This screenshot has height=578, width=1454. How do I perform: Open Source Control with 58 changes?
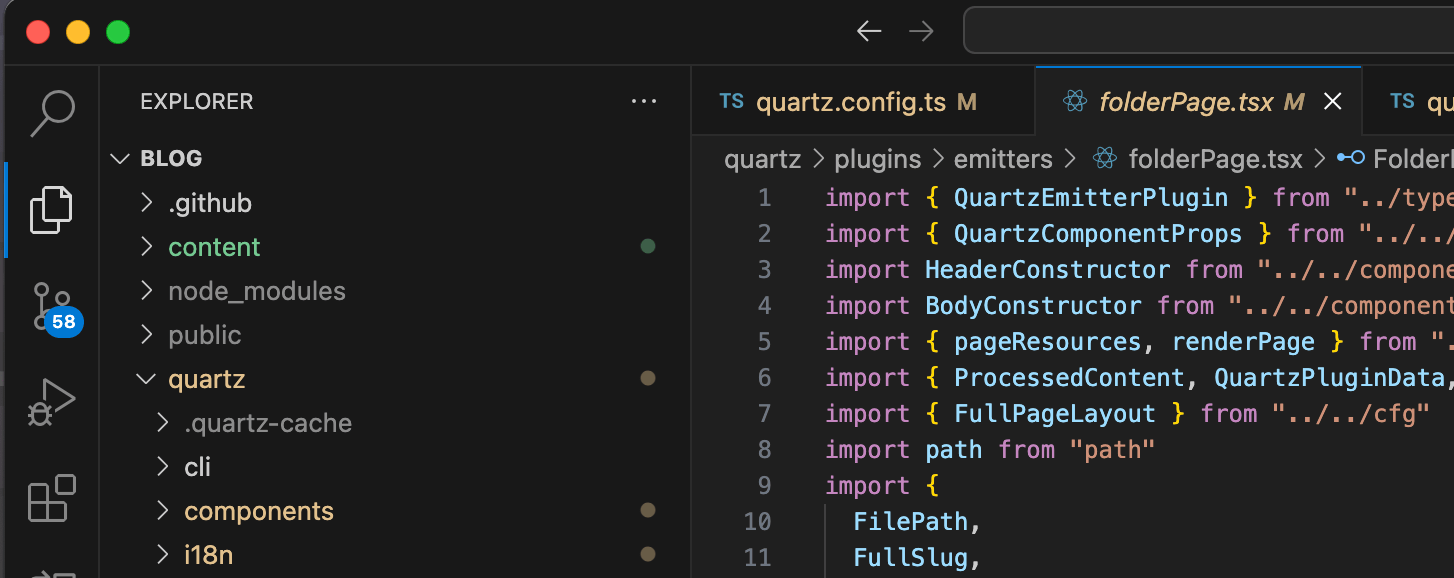click(x=52, y=306)
